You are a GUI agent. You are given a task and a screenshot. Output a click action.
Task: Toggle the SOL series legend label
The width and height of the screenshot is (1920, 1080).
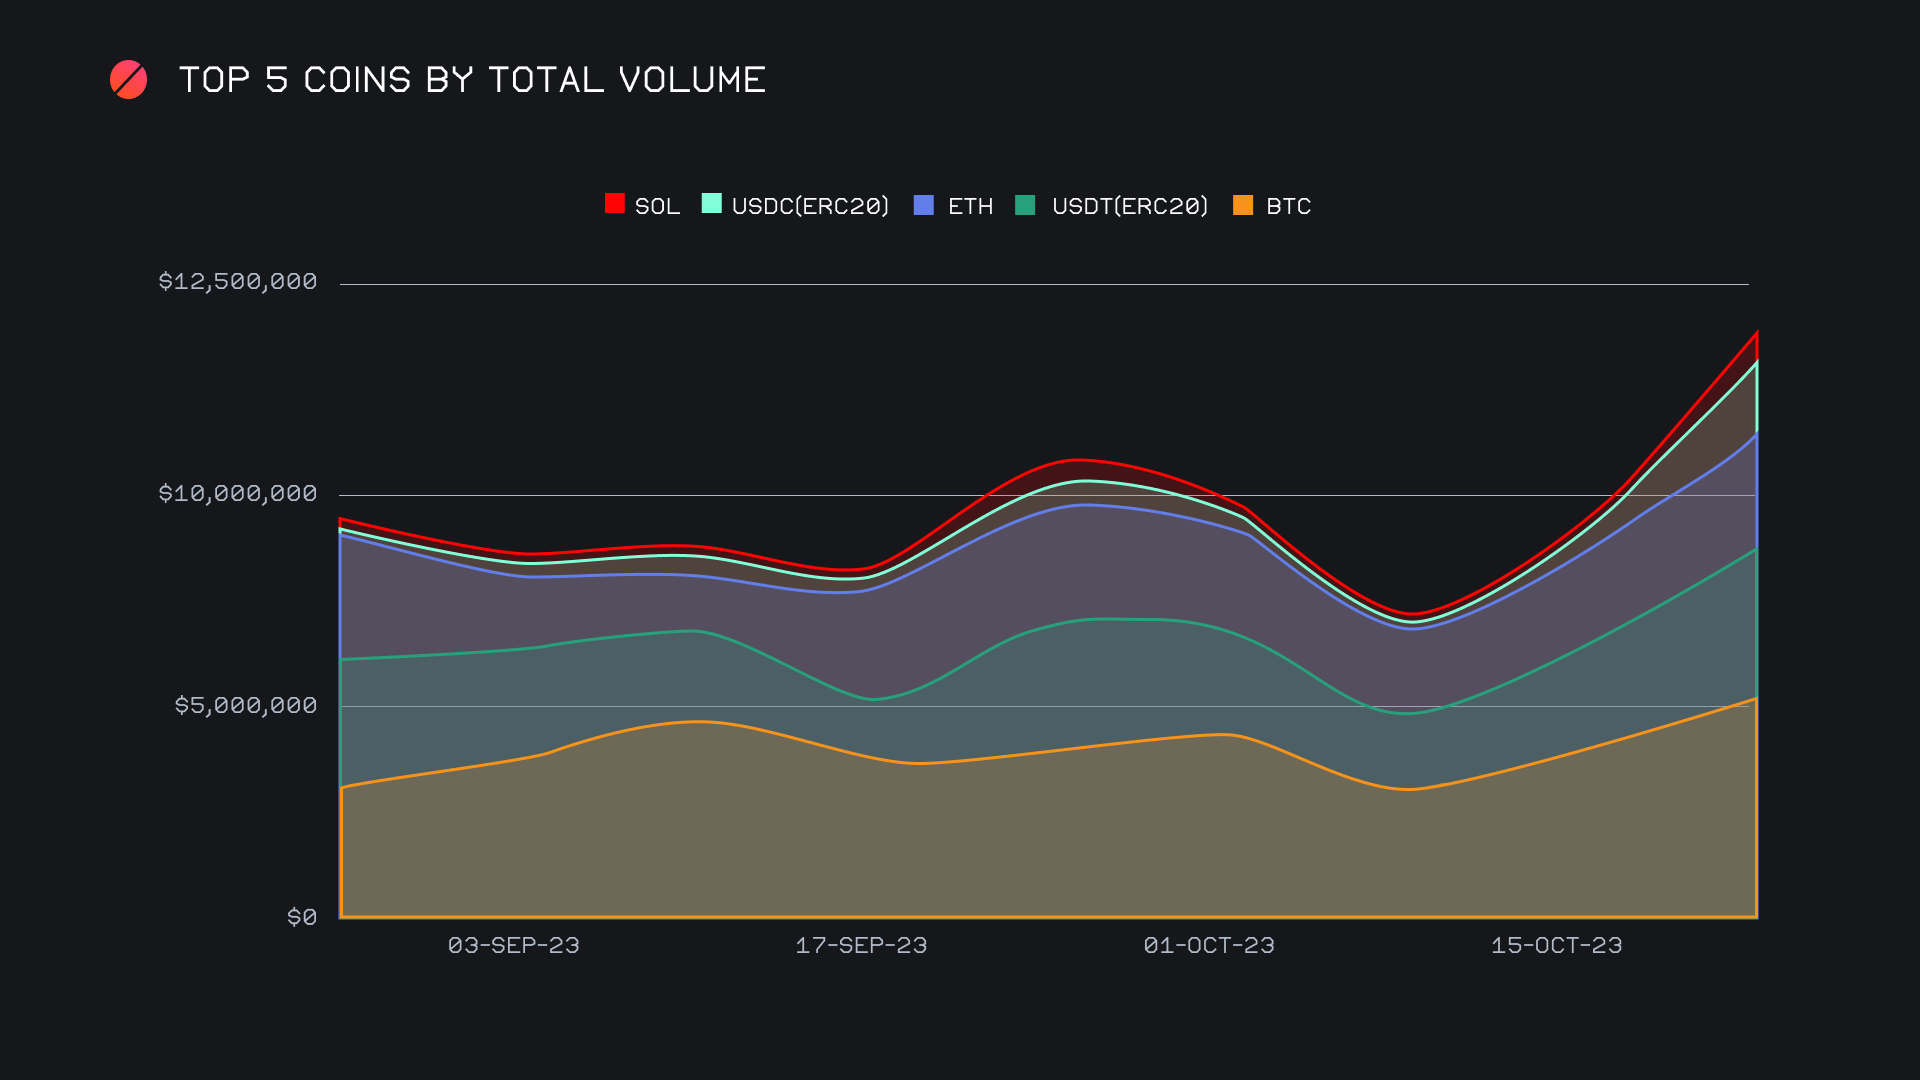[x=657, y=206]
